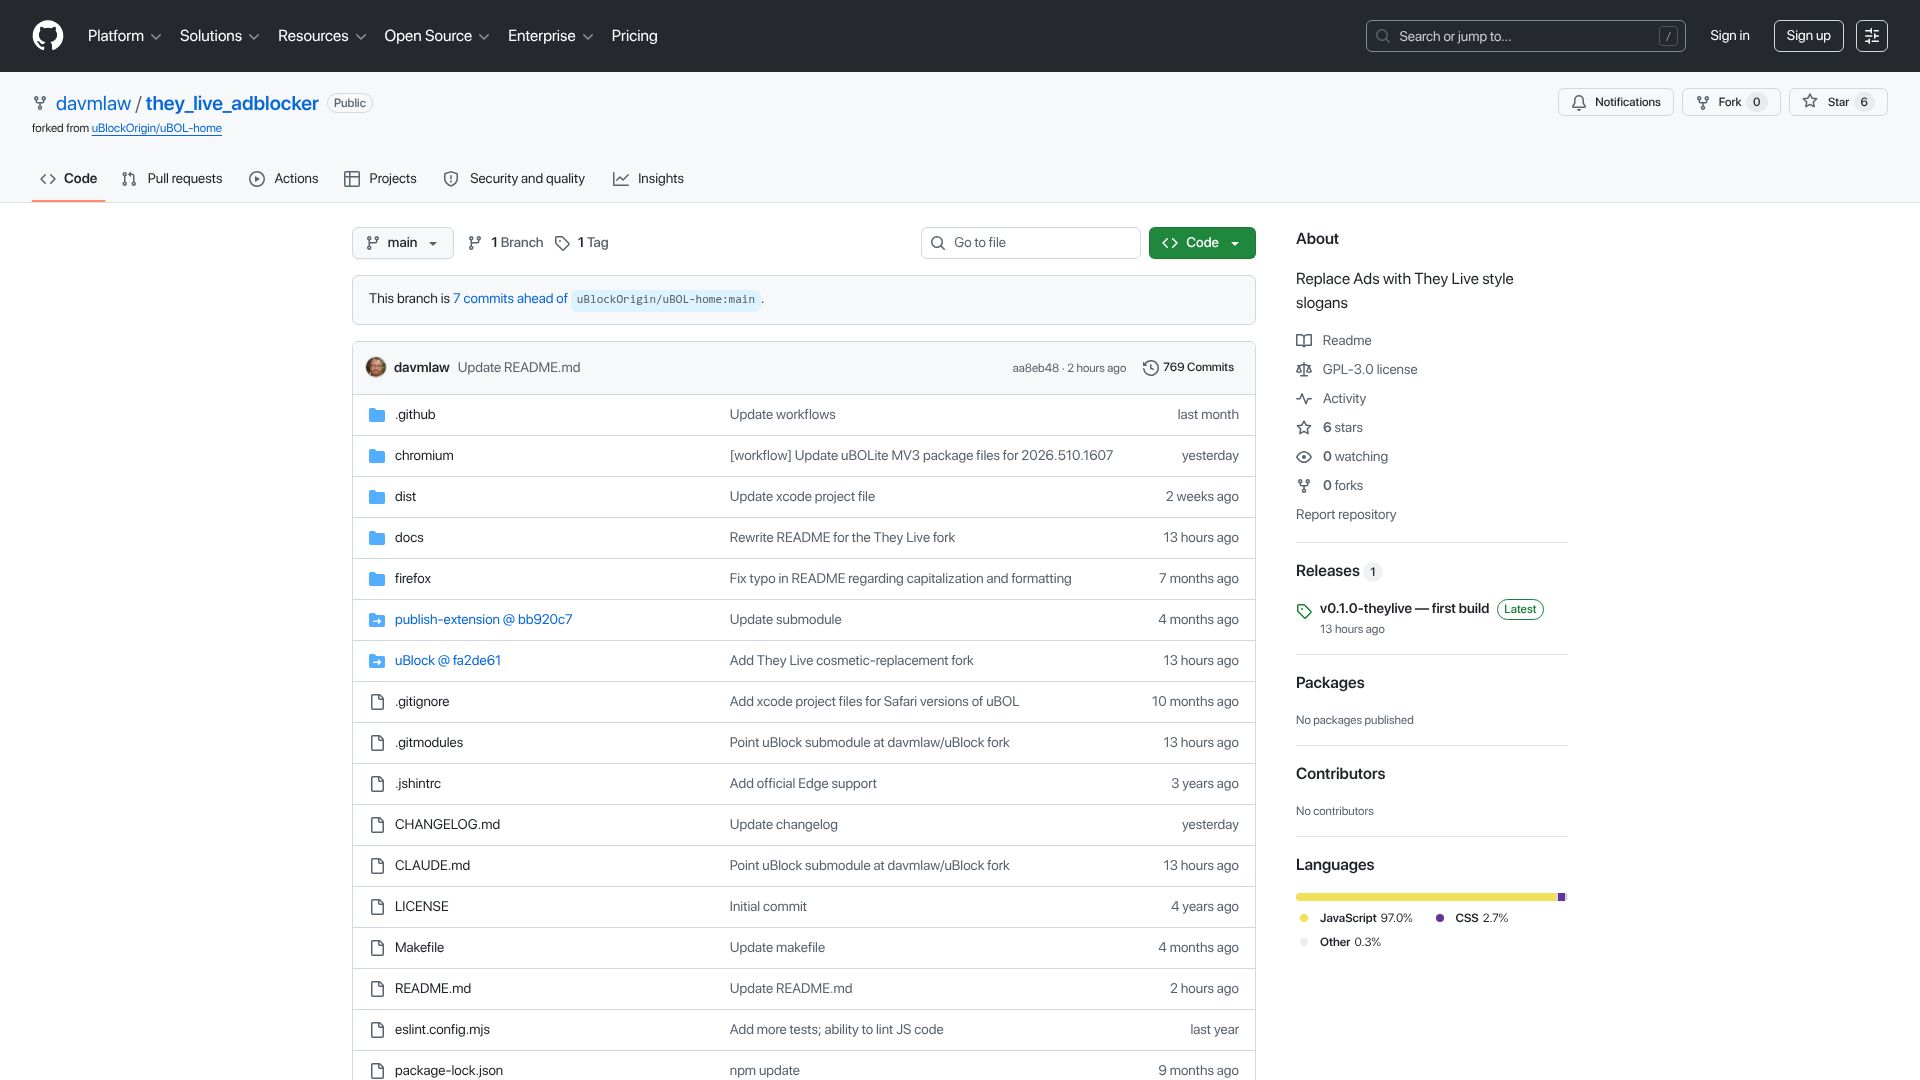Open the Projects tab

tap(380, 179)
